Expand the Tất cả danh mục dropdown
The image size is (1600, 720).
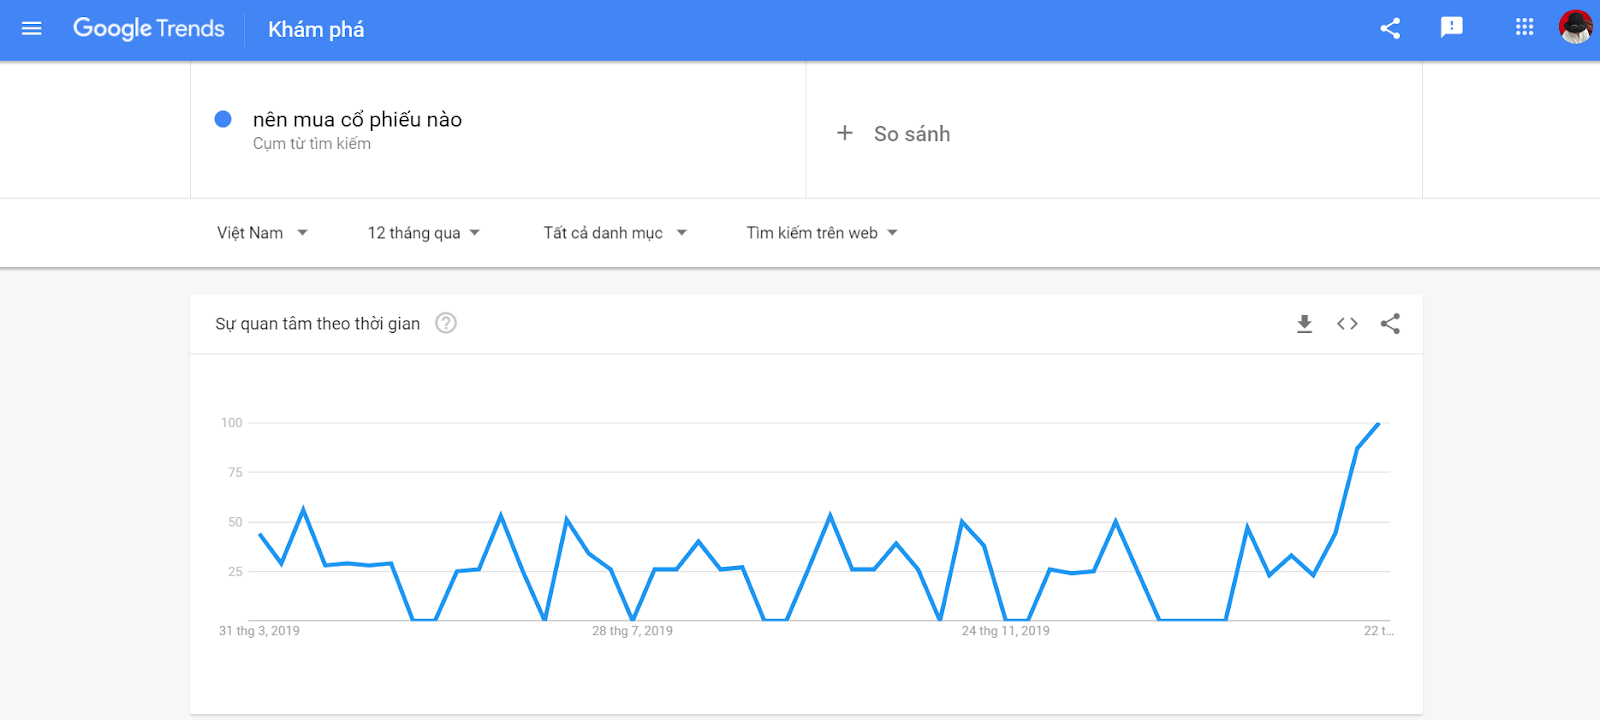(614, 233)
